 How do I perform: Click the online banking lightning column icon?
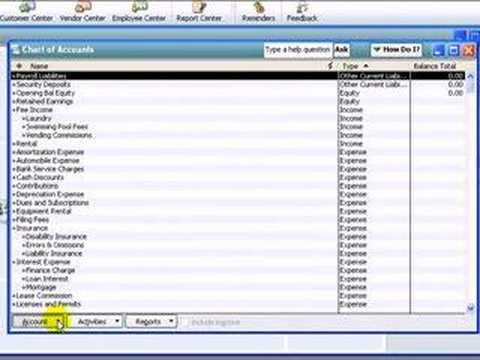coord(330,66)
